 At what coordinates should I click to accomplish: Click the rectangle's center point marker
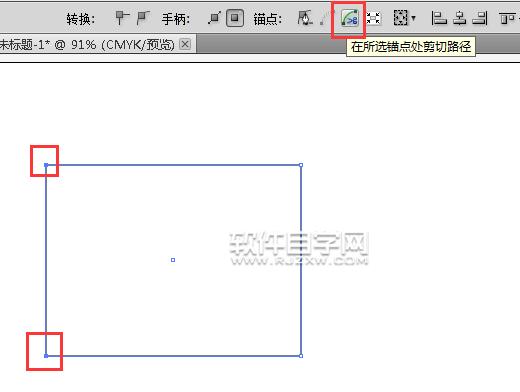173,260
